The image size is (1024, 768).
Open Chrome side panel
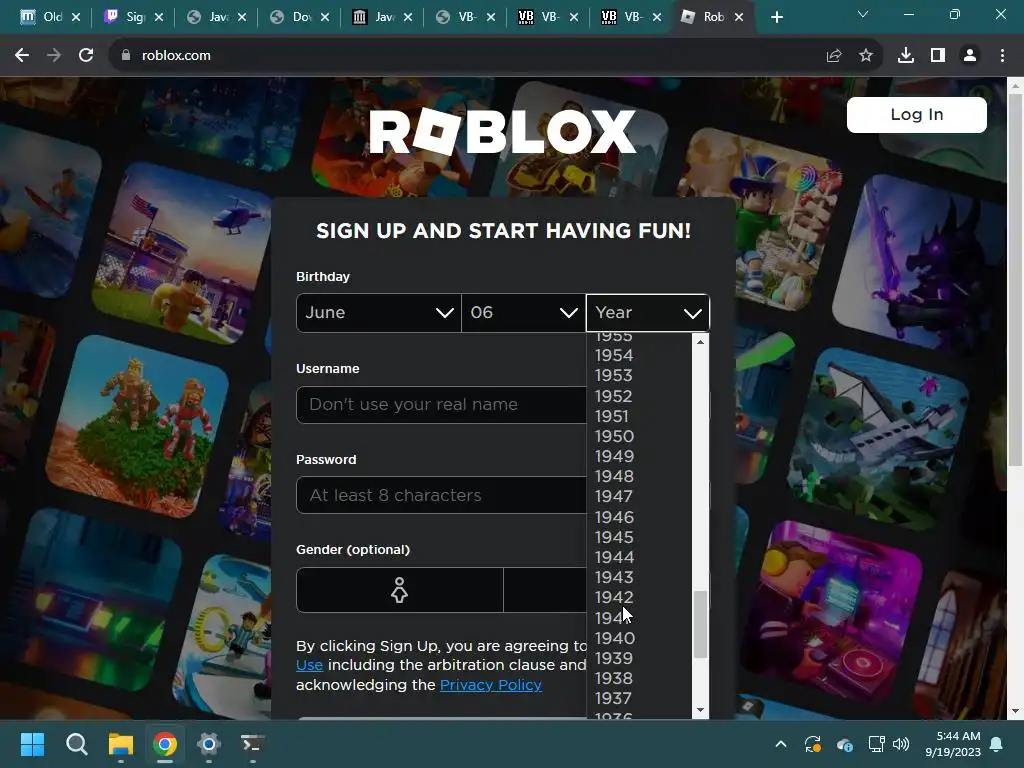[x=938, y=56]
